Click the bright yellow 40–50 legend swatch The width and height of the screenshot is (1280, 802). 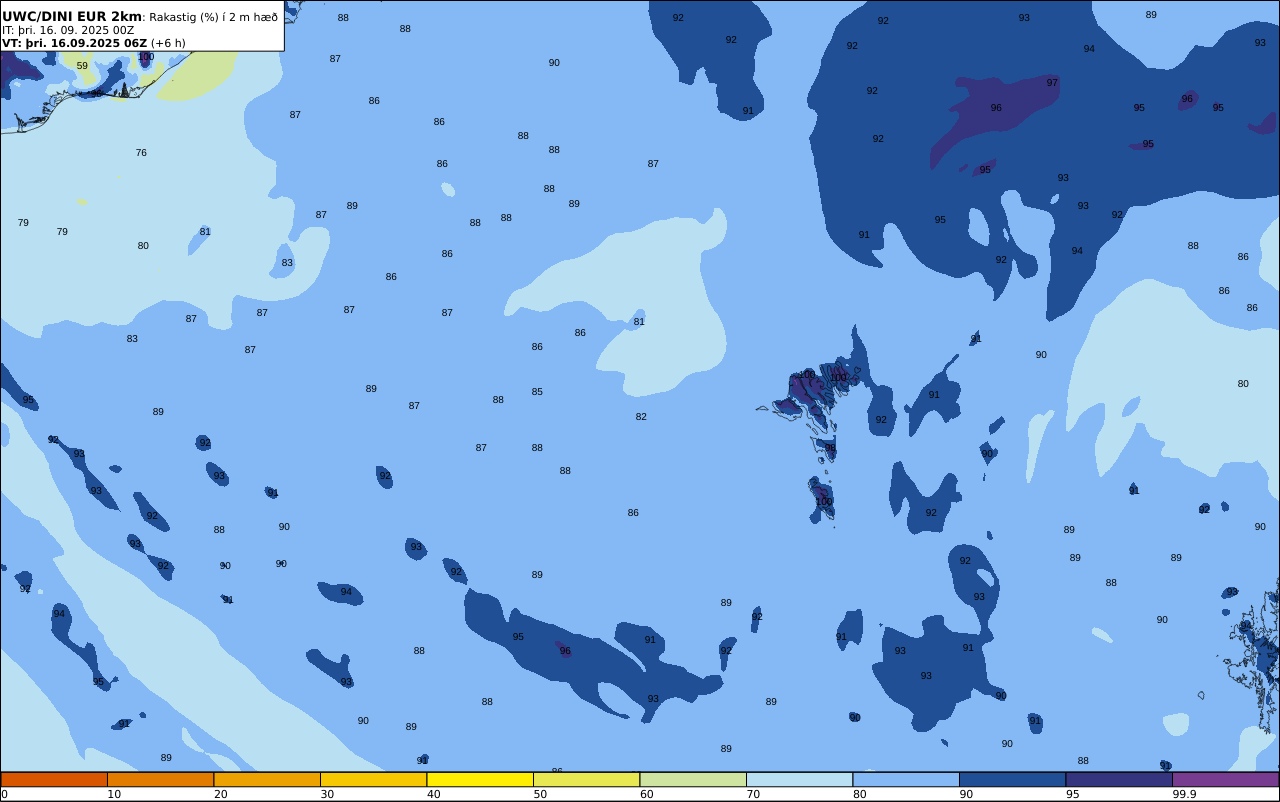click(480, 779)
